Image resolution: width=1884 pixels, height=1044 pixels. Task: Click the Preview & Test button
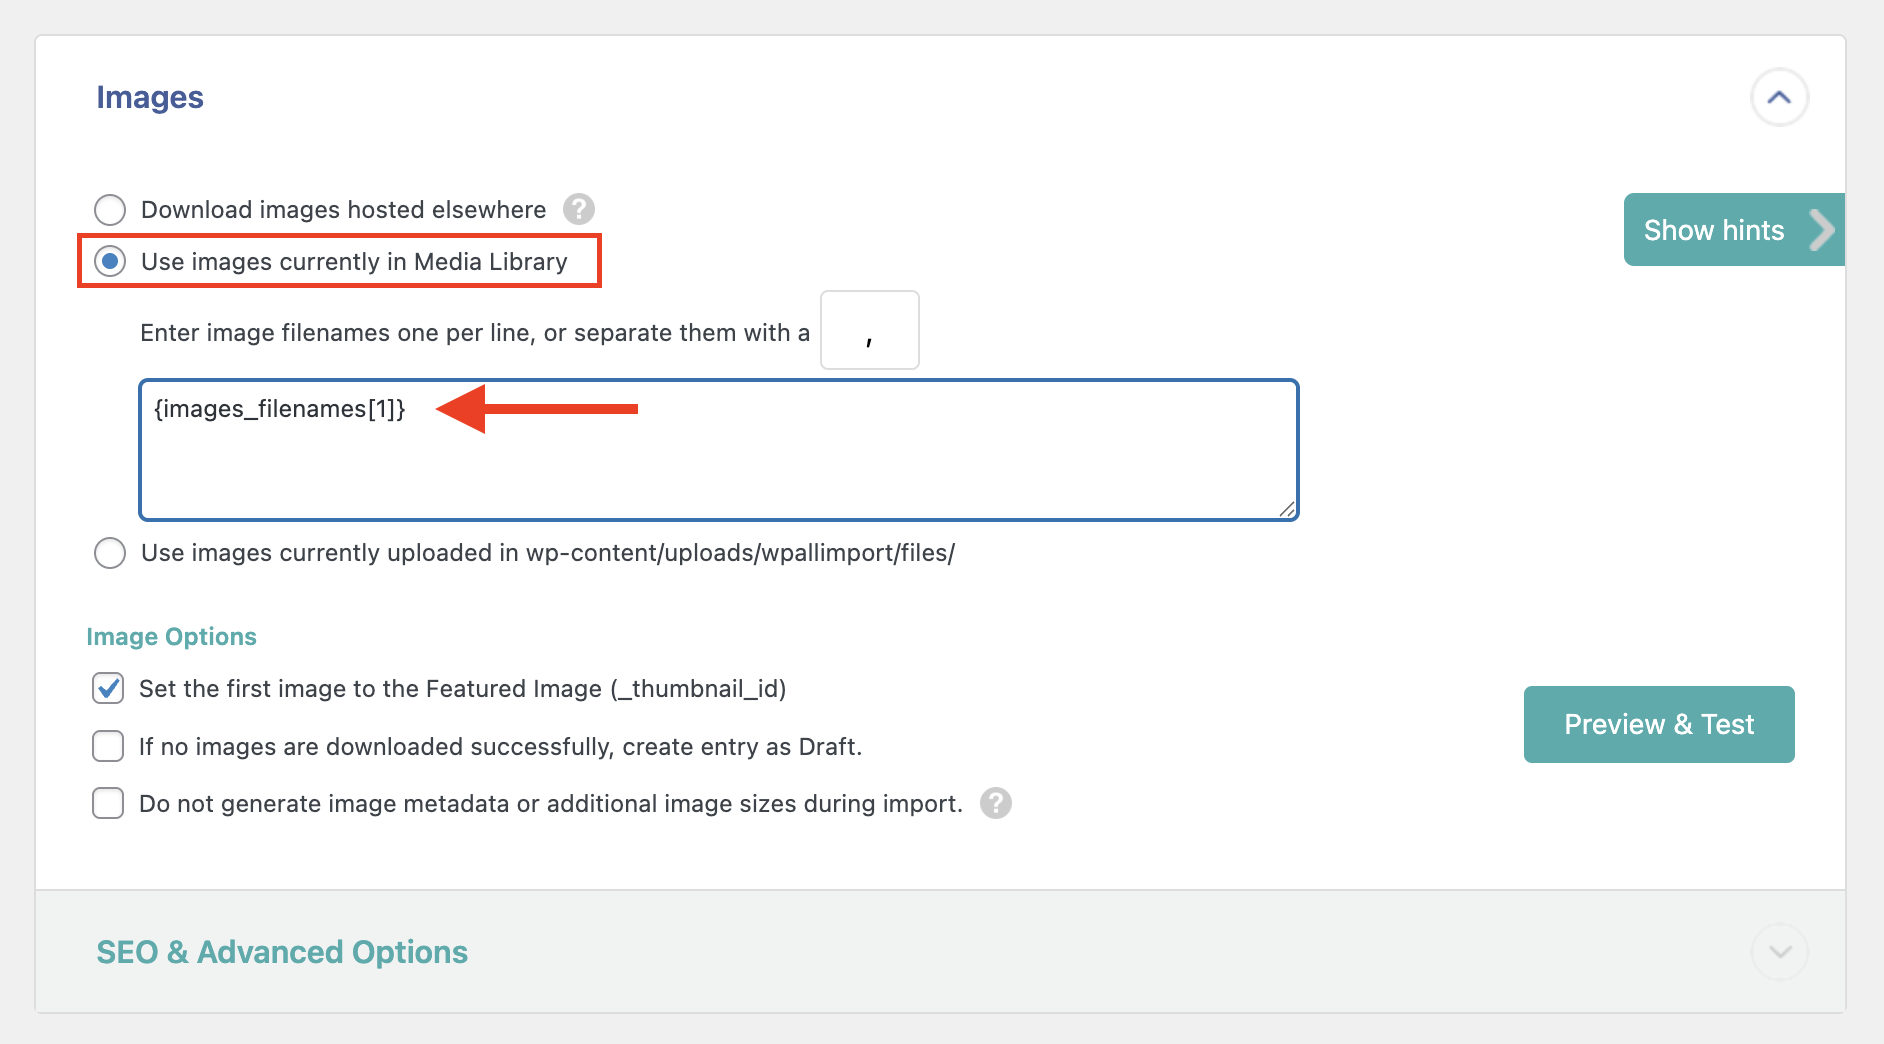(1658, 724)
